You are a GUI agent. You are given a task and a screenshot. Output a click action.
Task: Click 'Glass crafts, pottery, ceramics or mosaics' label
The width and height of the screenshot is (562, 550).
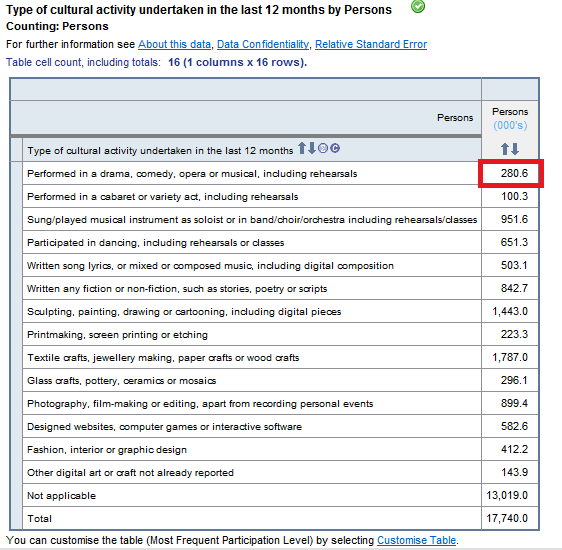point(122,381)
